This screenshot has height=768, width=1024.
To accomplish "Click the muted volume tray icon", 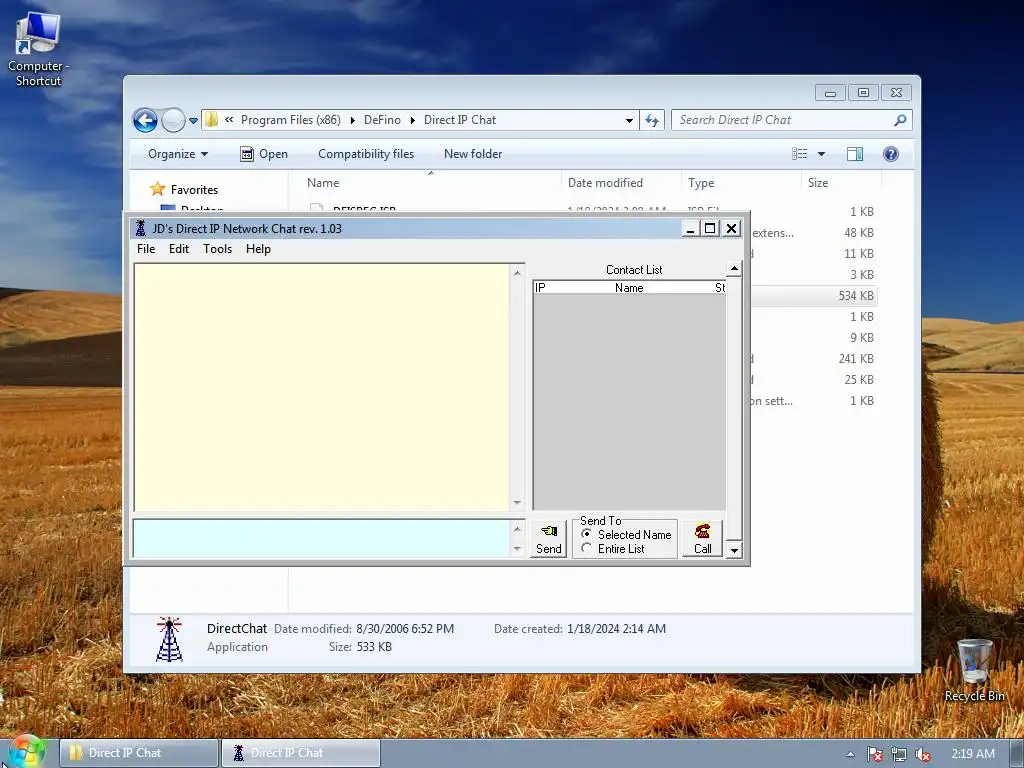I will tap(923, 754).
